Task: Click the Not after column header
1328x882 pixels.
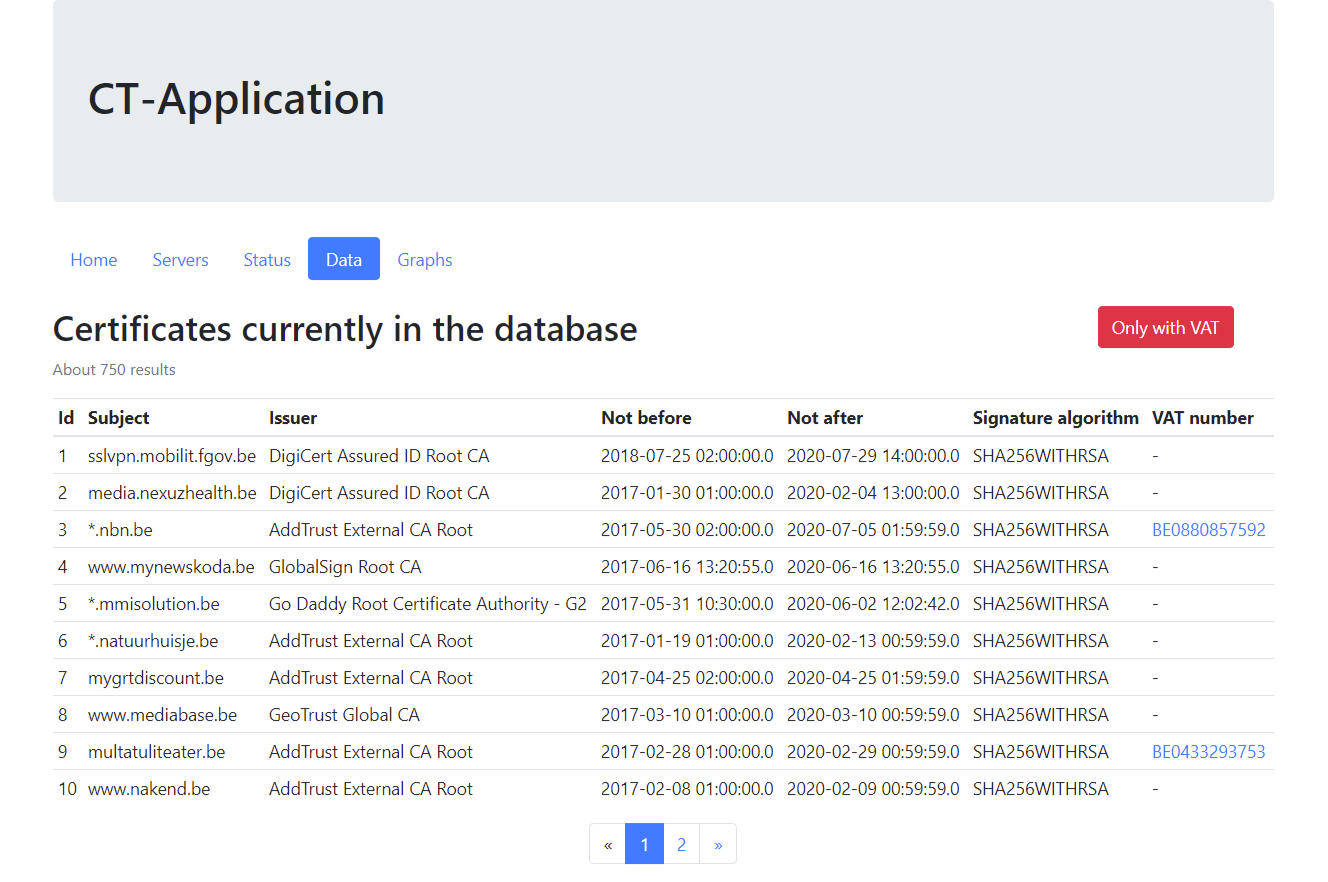Action: [x=825, y=418]
